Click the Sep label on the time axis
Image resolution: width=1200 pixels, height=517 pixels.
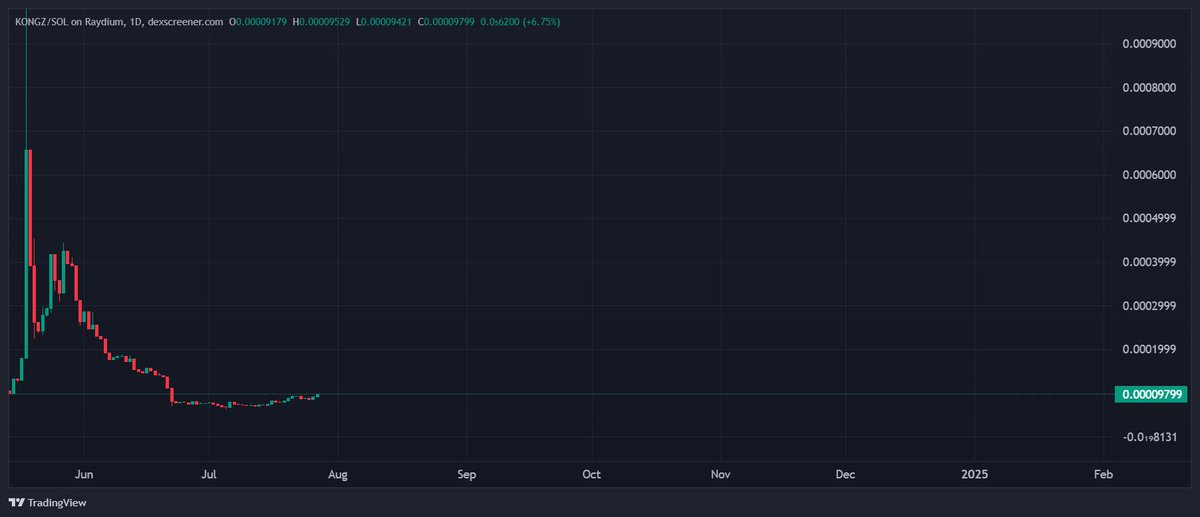tap(466, 474)
